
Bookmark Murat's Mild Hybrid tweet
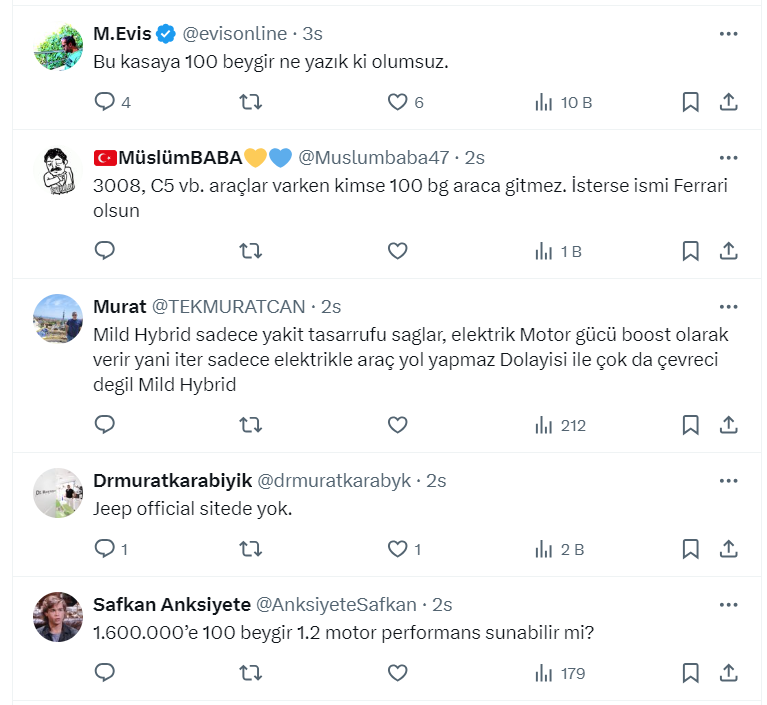(x=690, y=425)
